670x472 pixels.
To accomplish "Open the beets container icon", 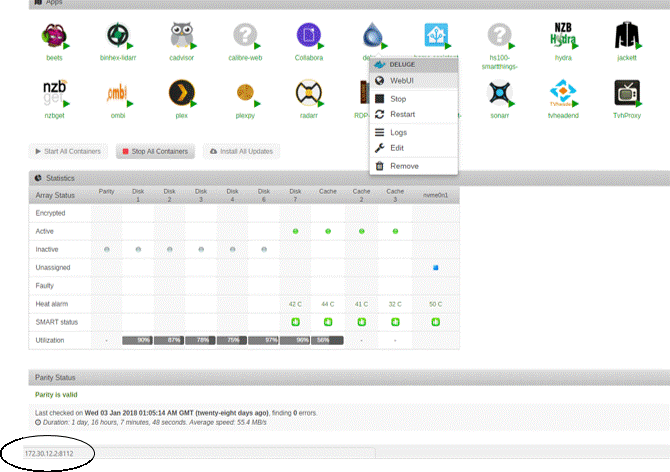I will (54, 35).
